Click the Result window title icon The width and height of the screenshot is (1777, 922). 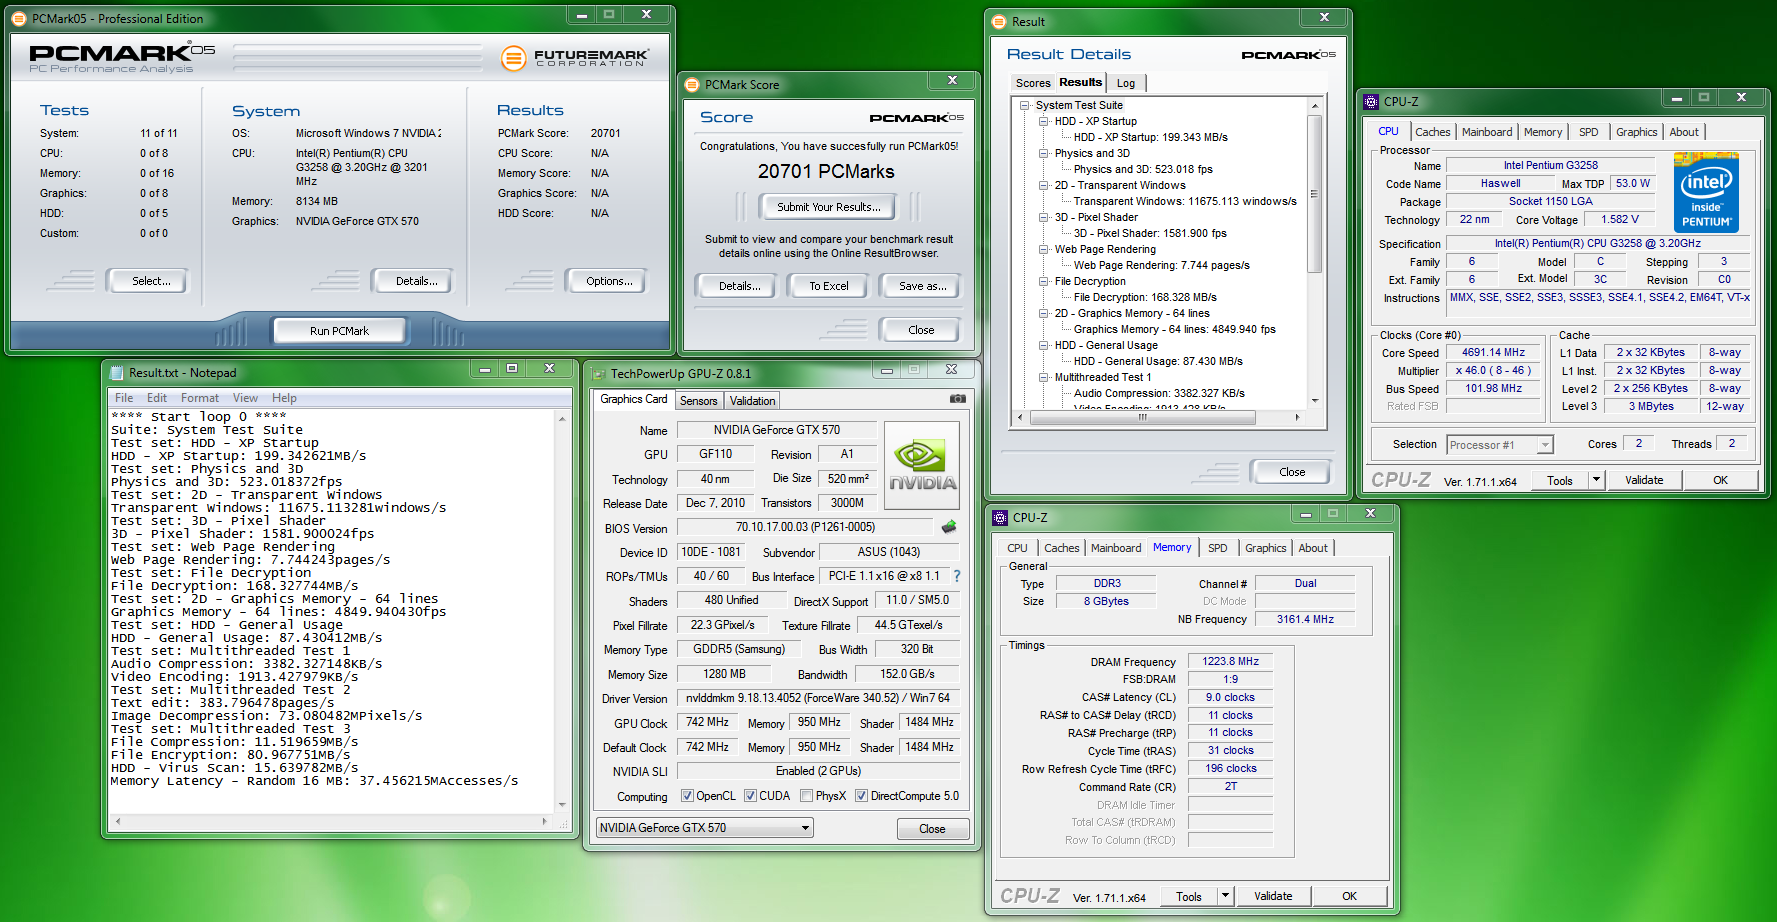pyautogui.click(x=999, y=22)
